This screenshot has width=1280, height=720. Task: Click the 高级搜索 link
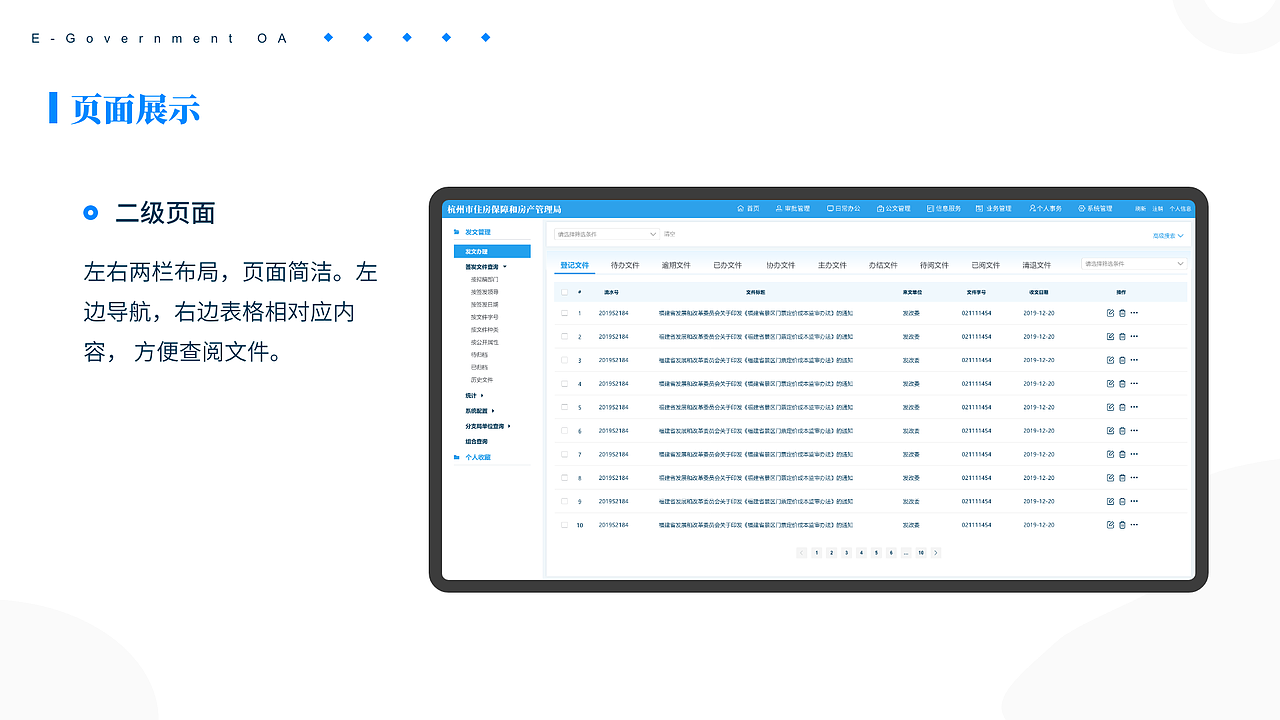tap(1166, 235)
